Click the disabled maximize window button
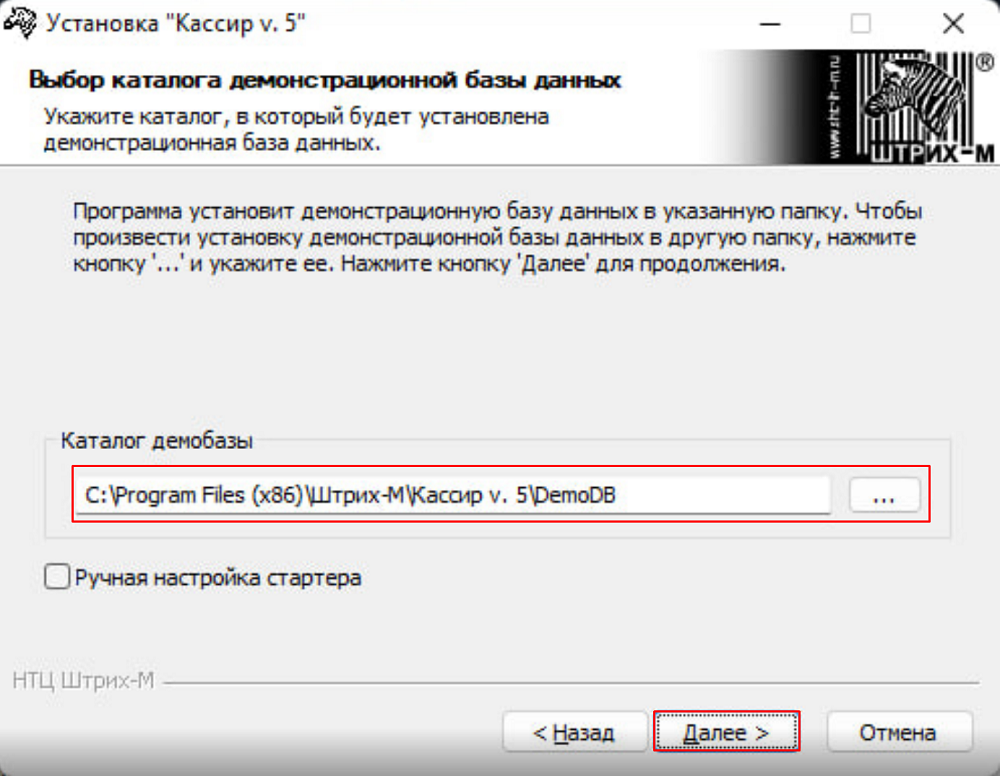 (861, 24)
